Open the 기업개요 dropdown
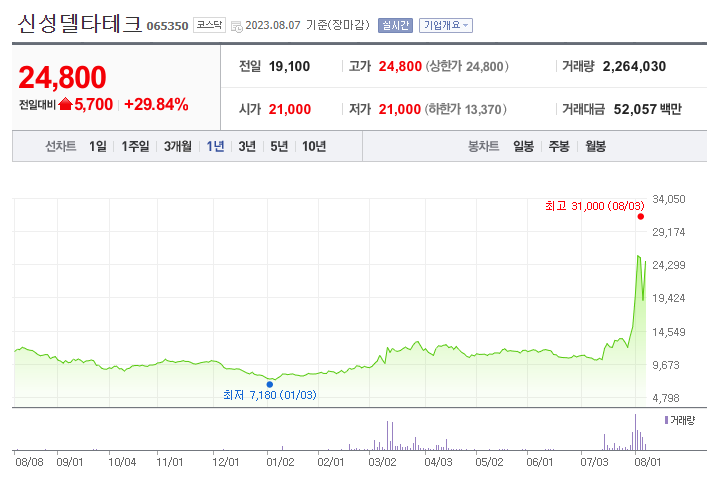The height and width of the screenshot is (482, 707). [446, 25]
